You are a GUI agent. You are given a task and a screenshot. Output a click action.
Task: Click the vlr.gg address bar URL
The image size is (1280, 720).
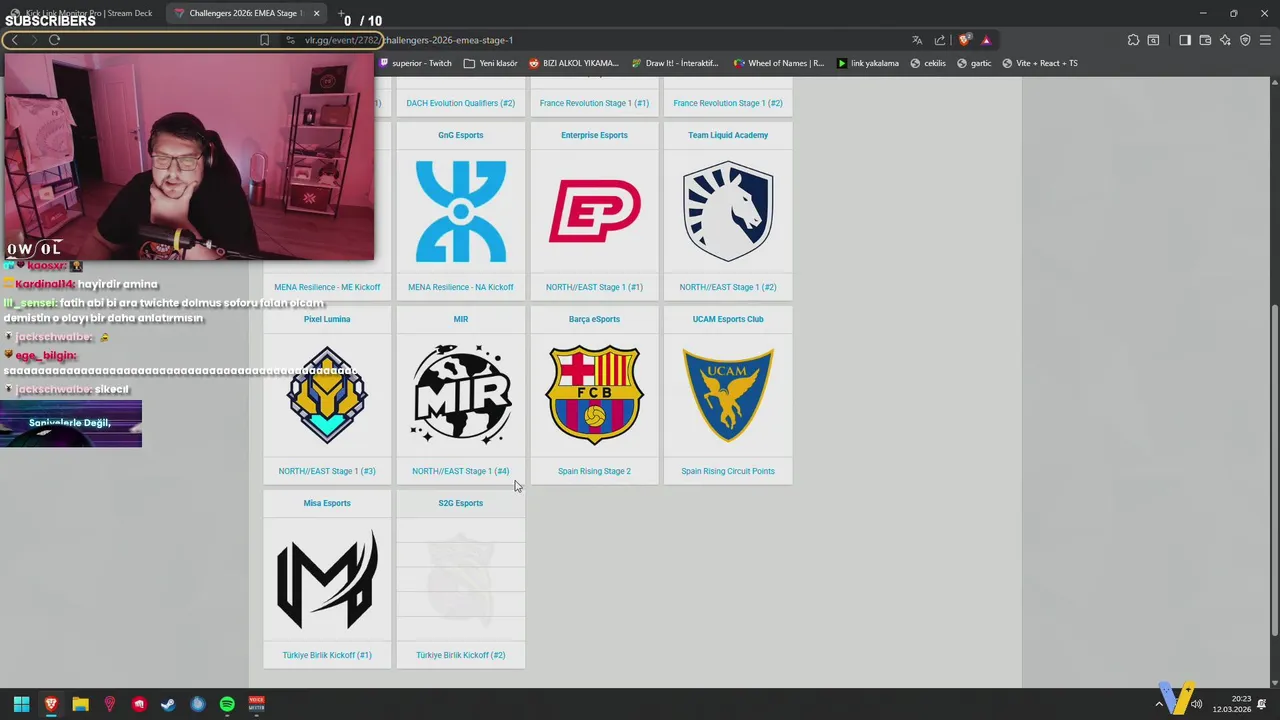409,40
